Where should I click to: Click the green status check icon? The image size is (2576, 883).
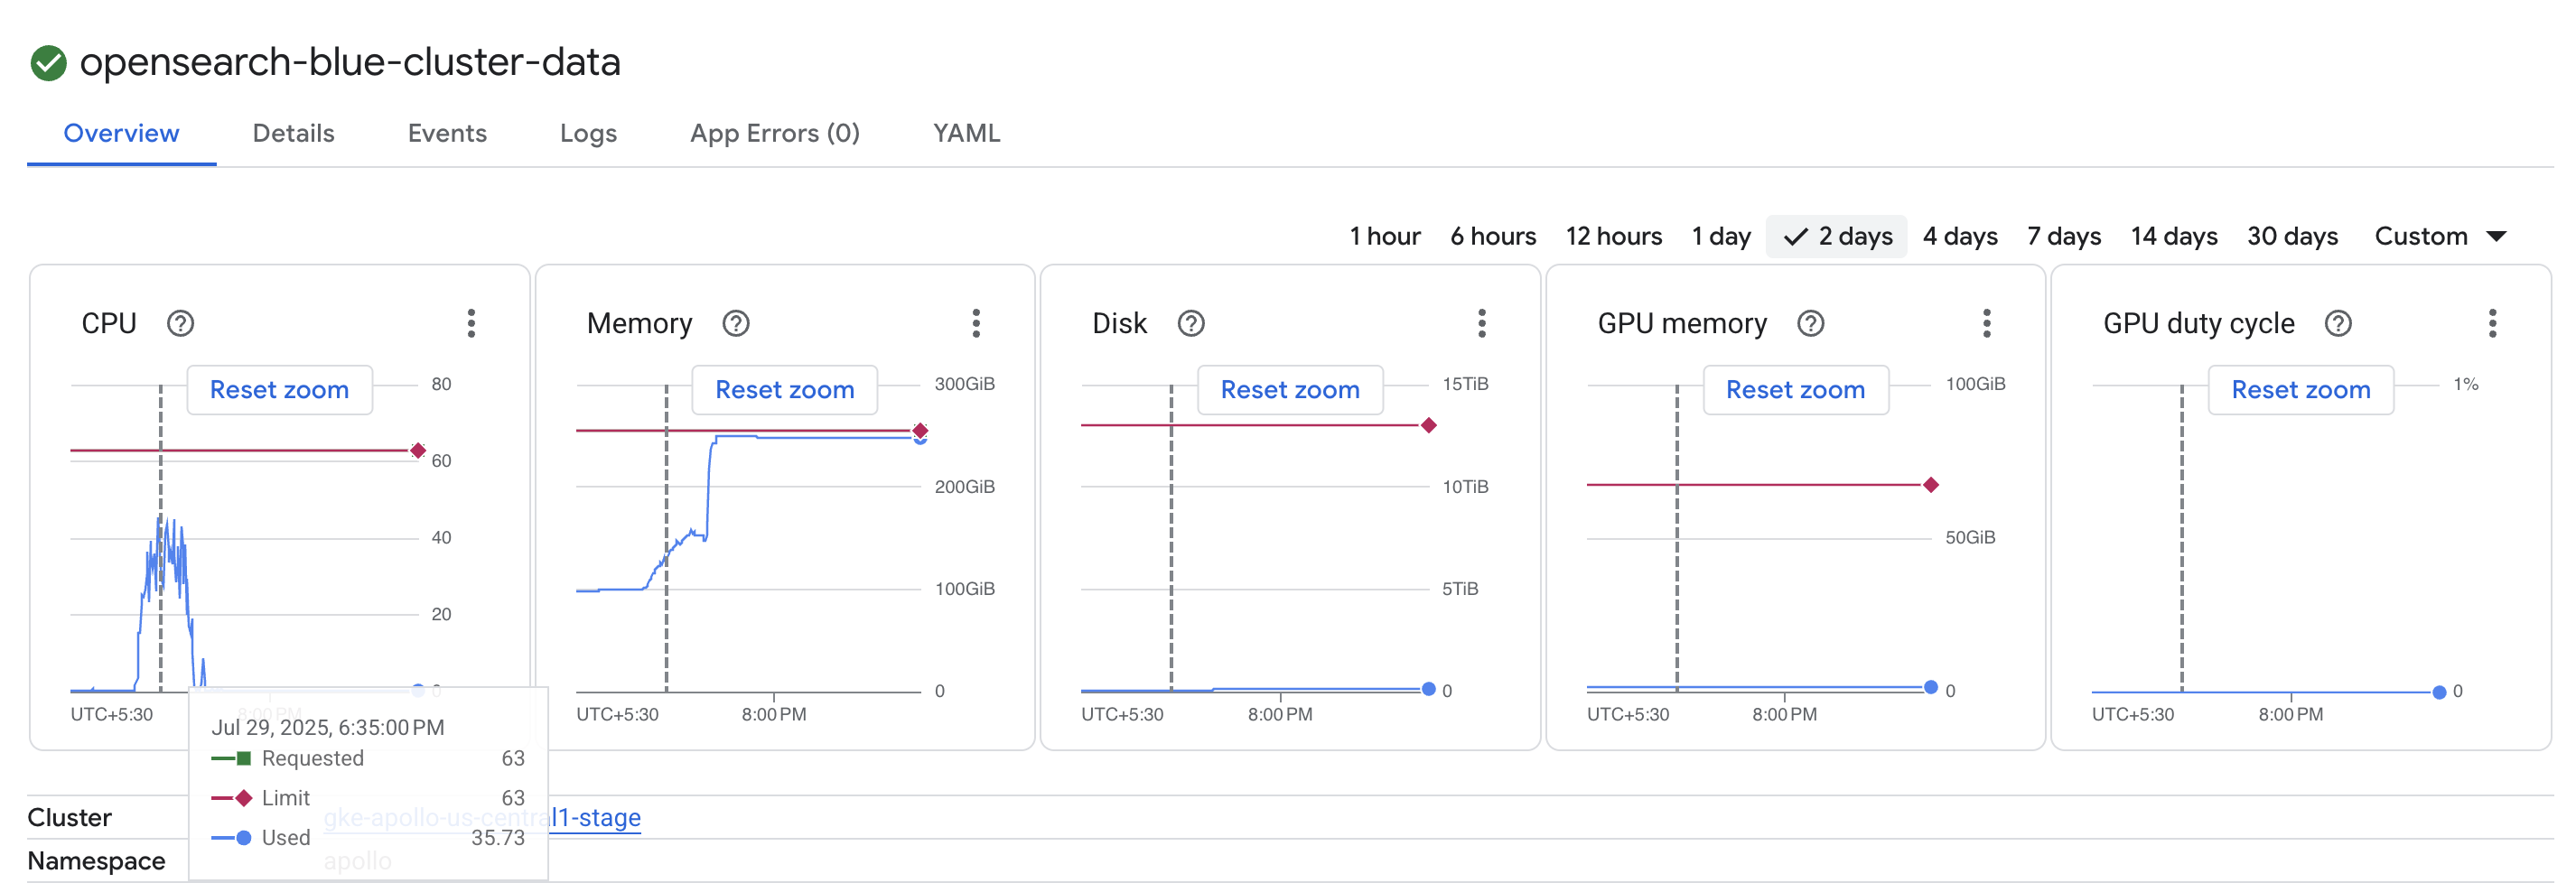48,63
